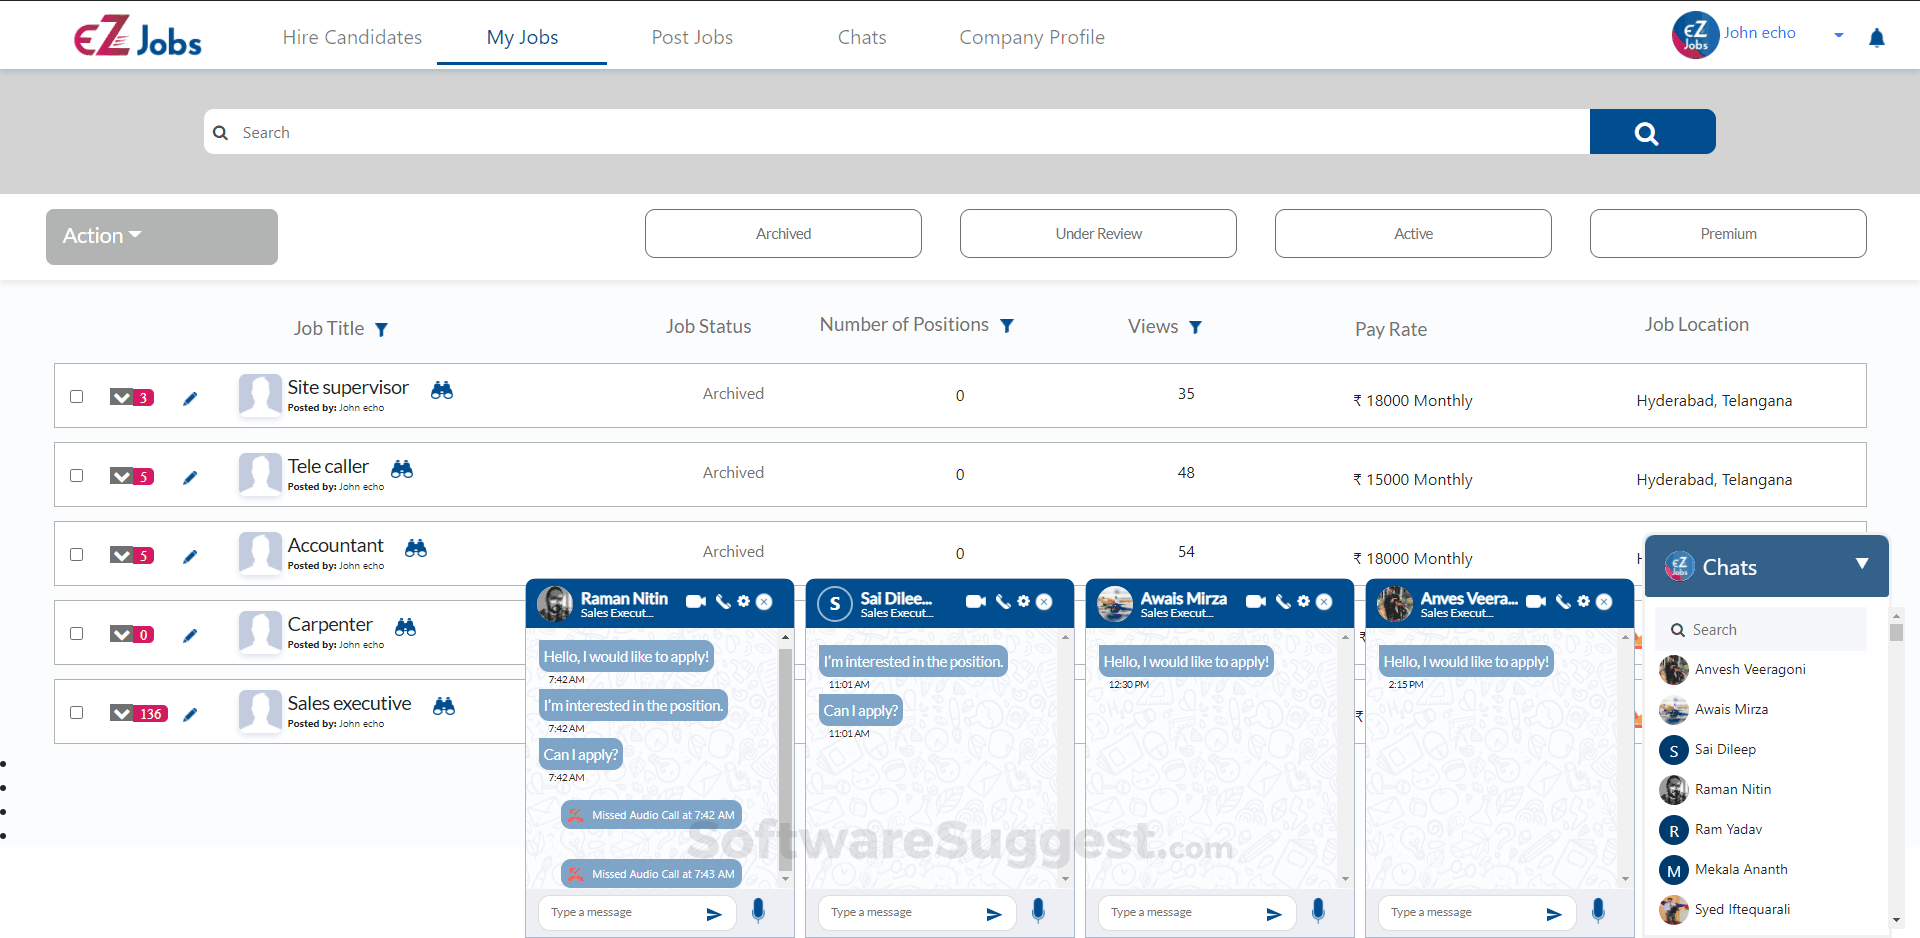Open the notifications bell

point(1877,37)
